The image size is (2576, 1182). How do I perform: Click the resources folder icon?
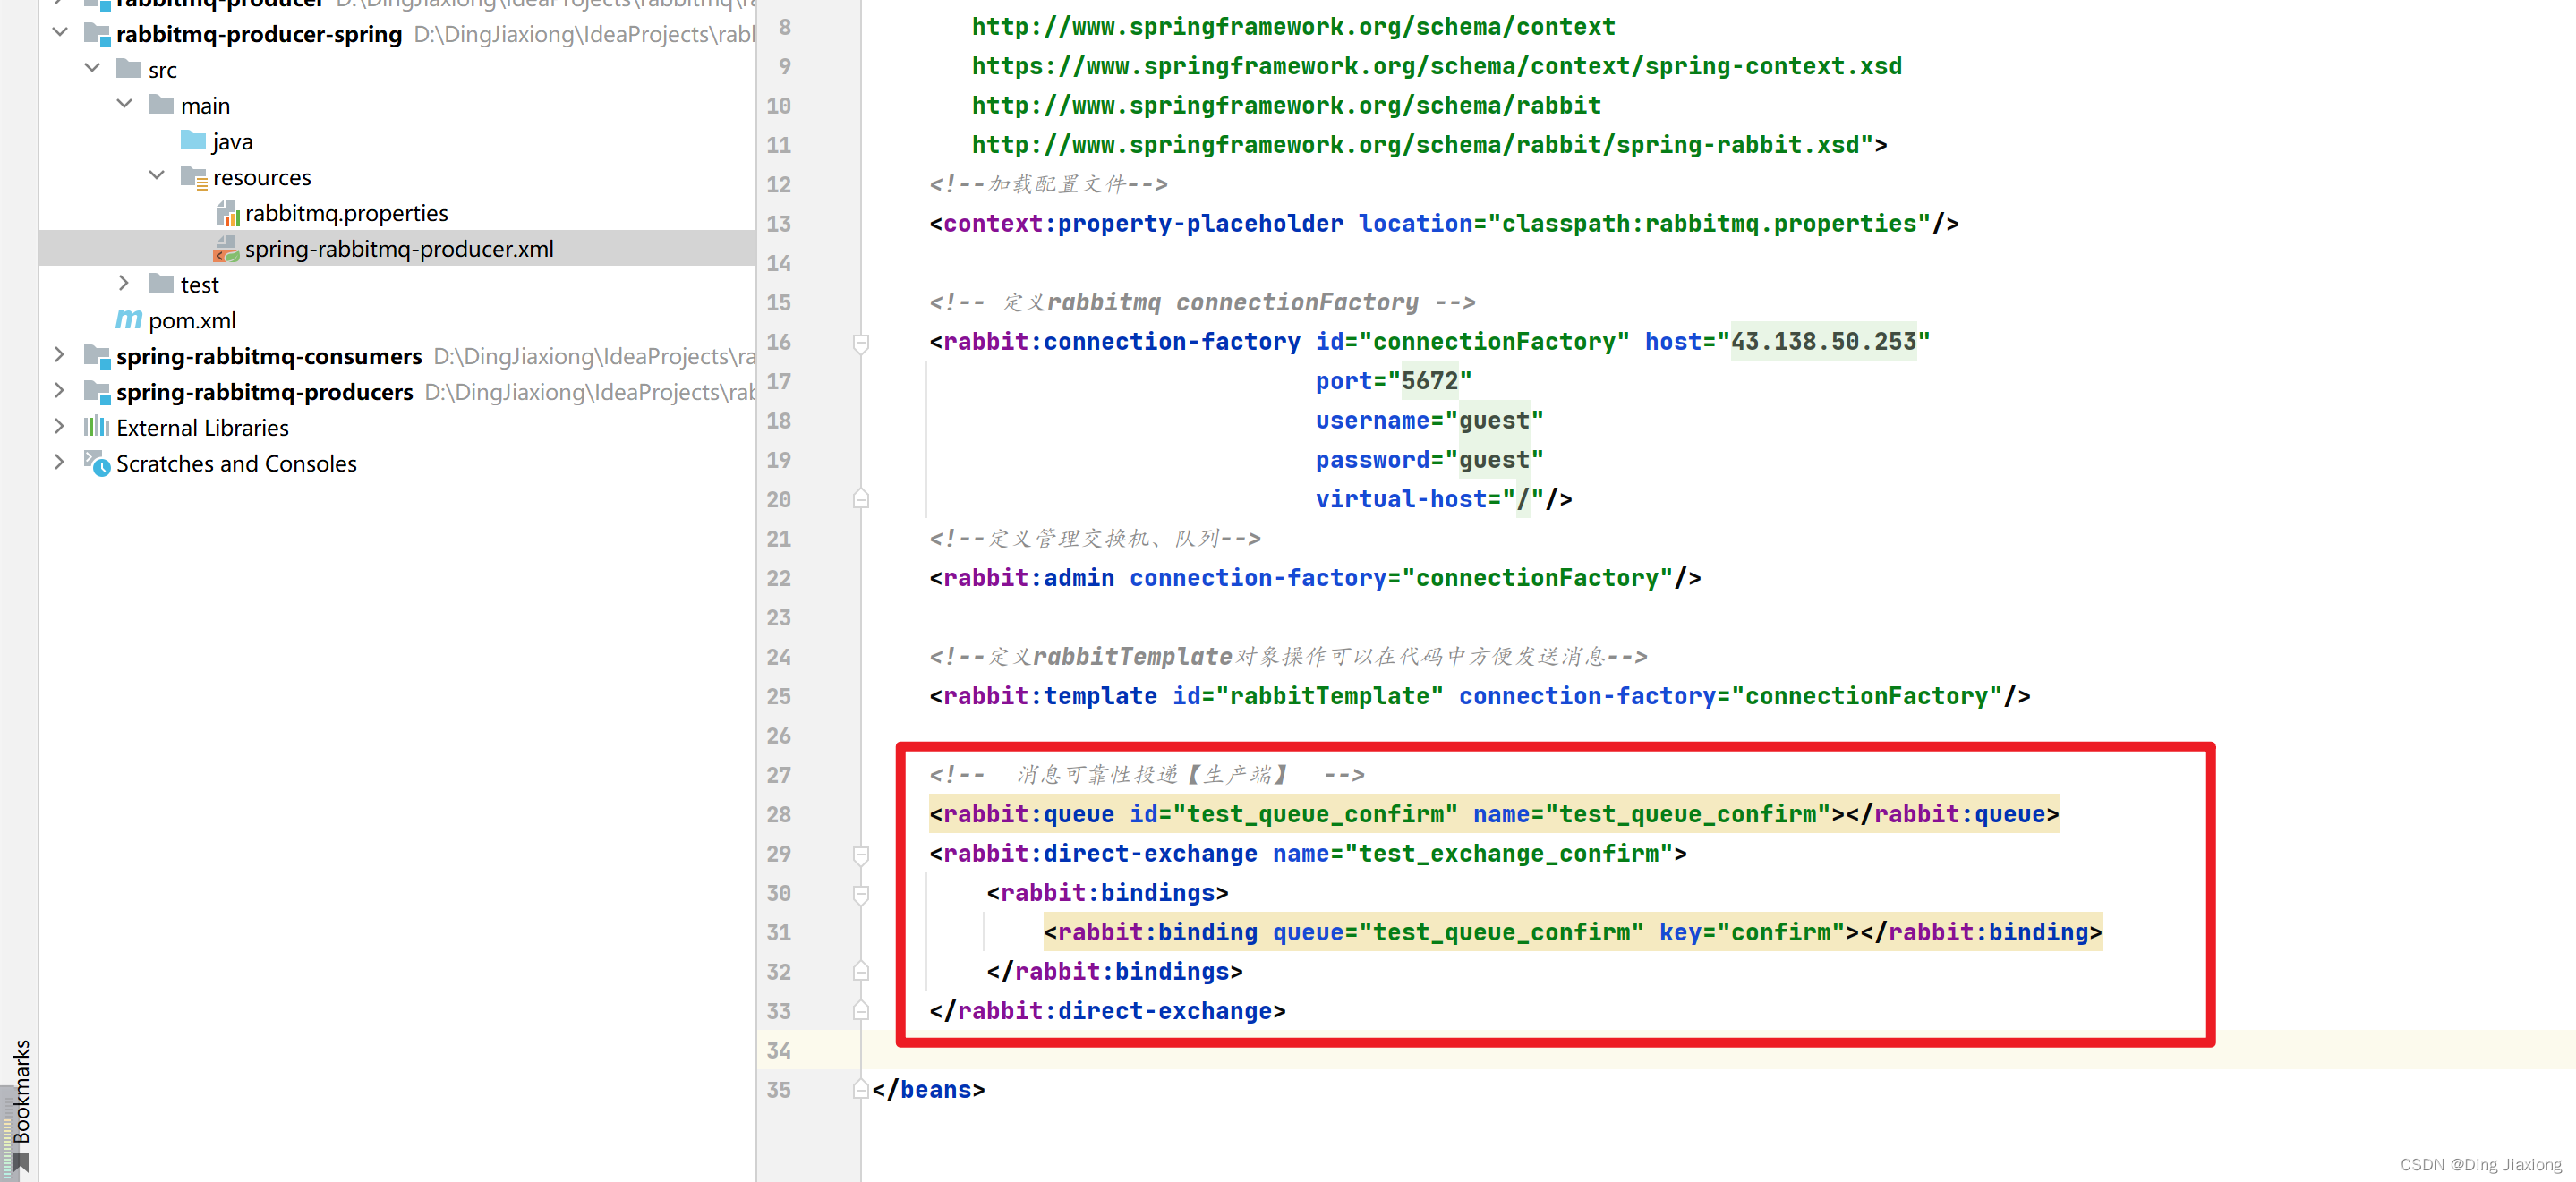(x=194, y=177)
